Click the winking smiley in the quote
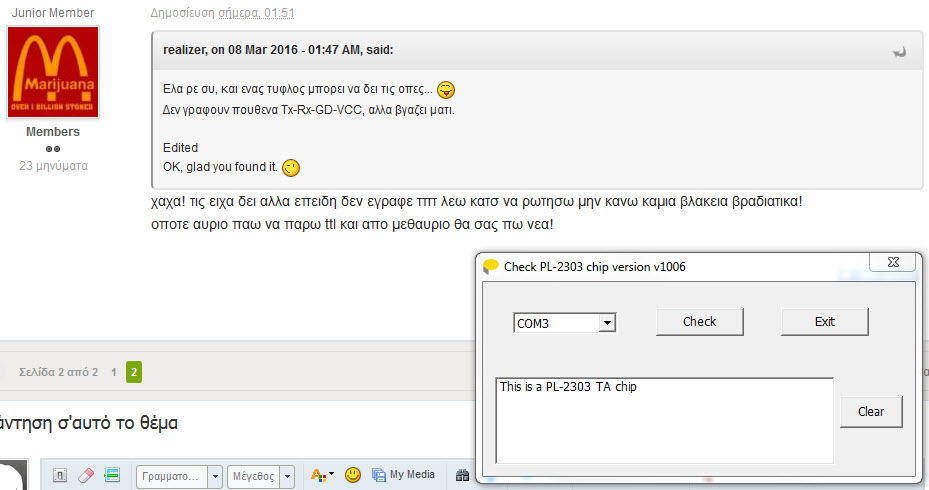This screenshot has width=929, height=490. [291, 168]
